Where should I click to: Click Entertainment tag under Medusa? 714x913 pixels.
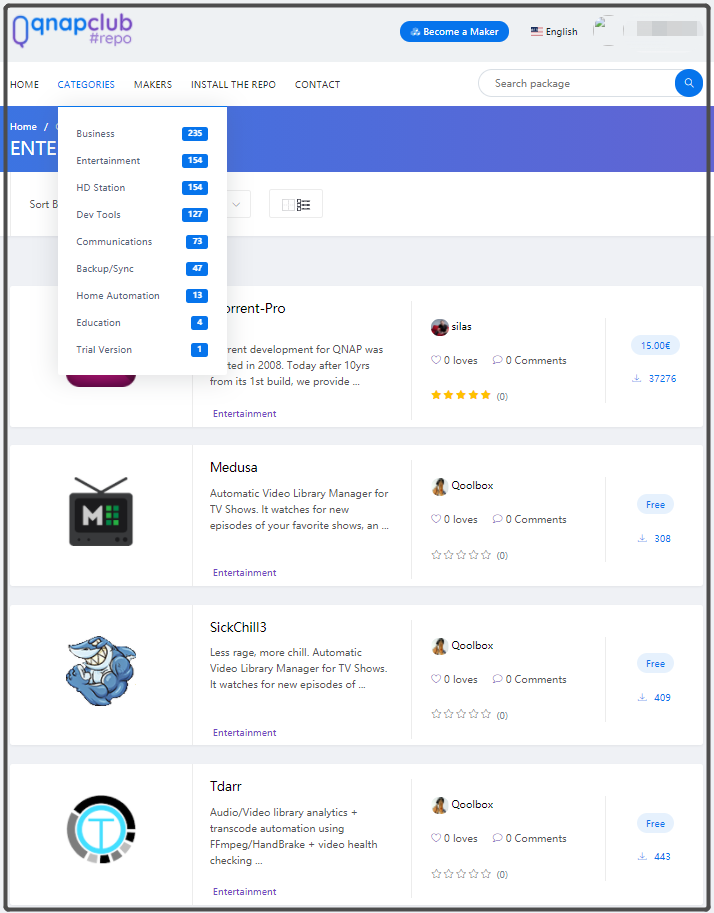click(245, 572)
